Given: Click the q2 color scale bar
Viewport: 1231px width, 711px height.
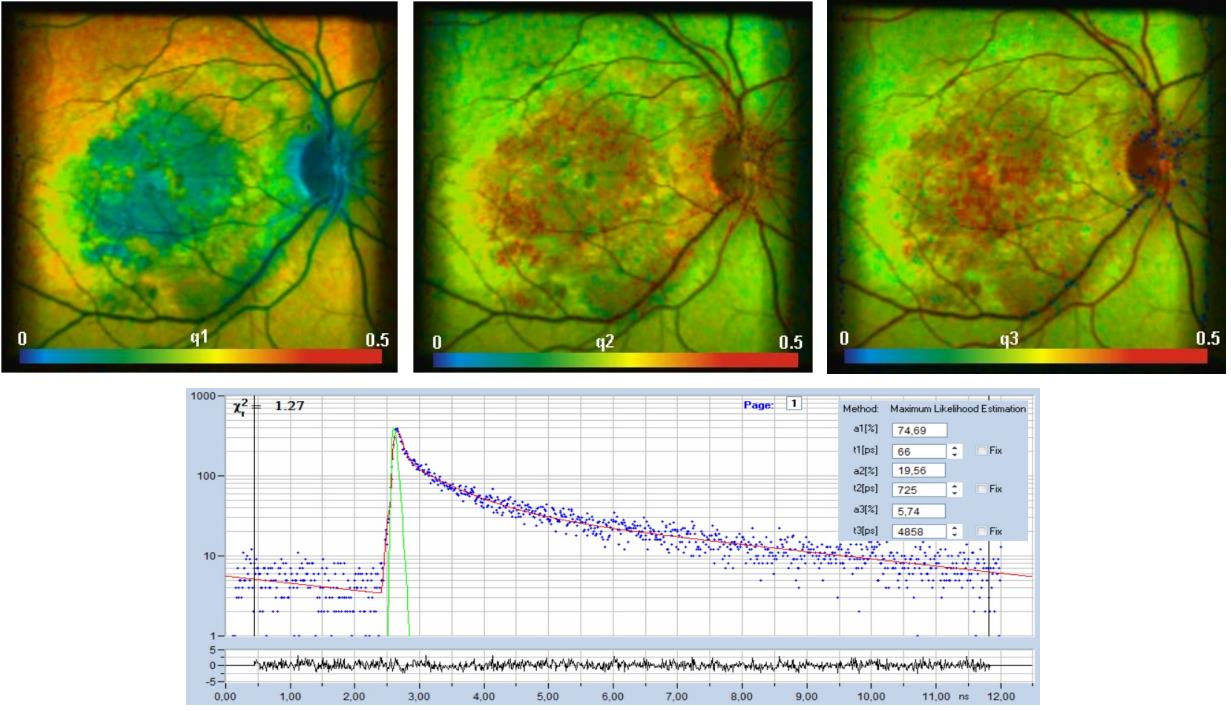Looking at the screenshot, I should [x=615, y=360].
